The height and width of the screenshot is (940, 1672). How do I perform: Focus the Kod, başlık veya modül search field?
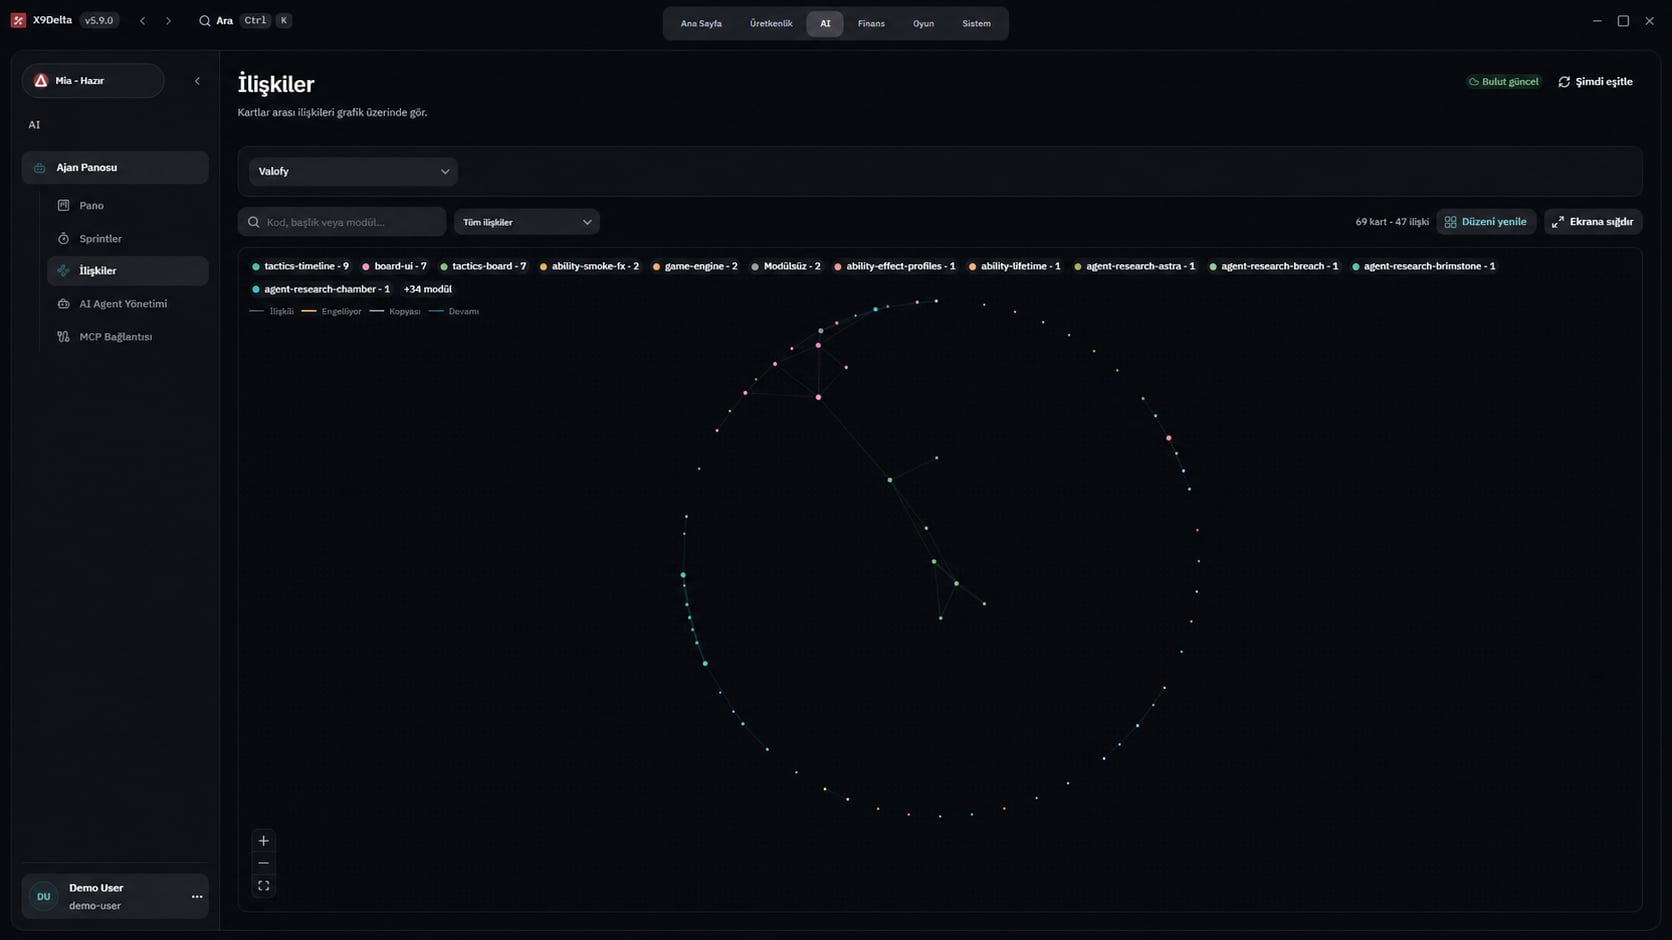[x=342, y=222]
